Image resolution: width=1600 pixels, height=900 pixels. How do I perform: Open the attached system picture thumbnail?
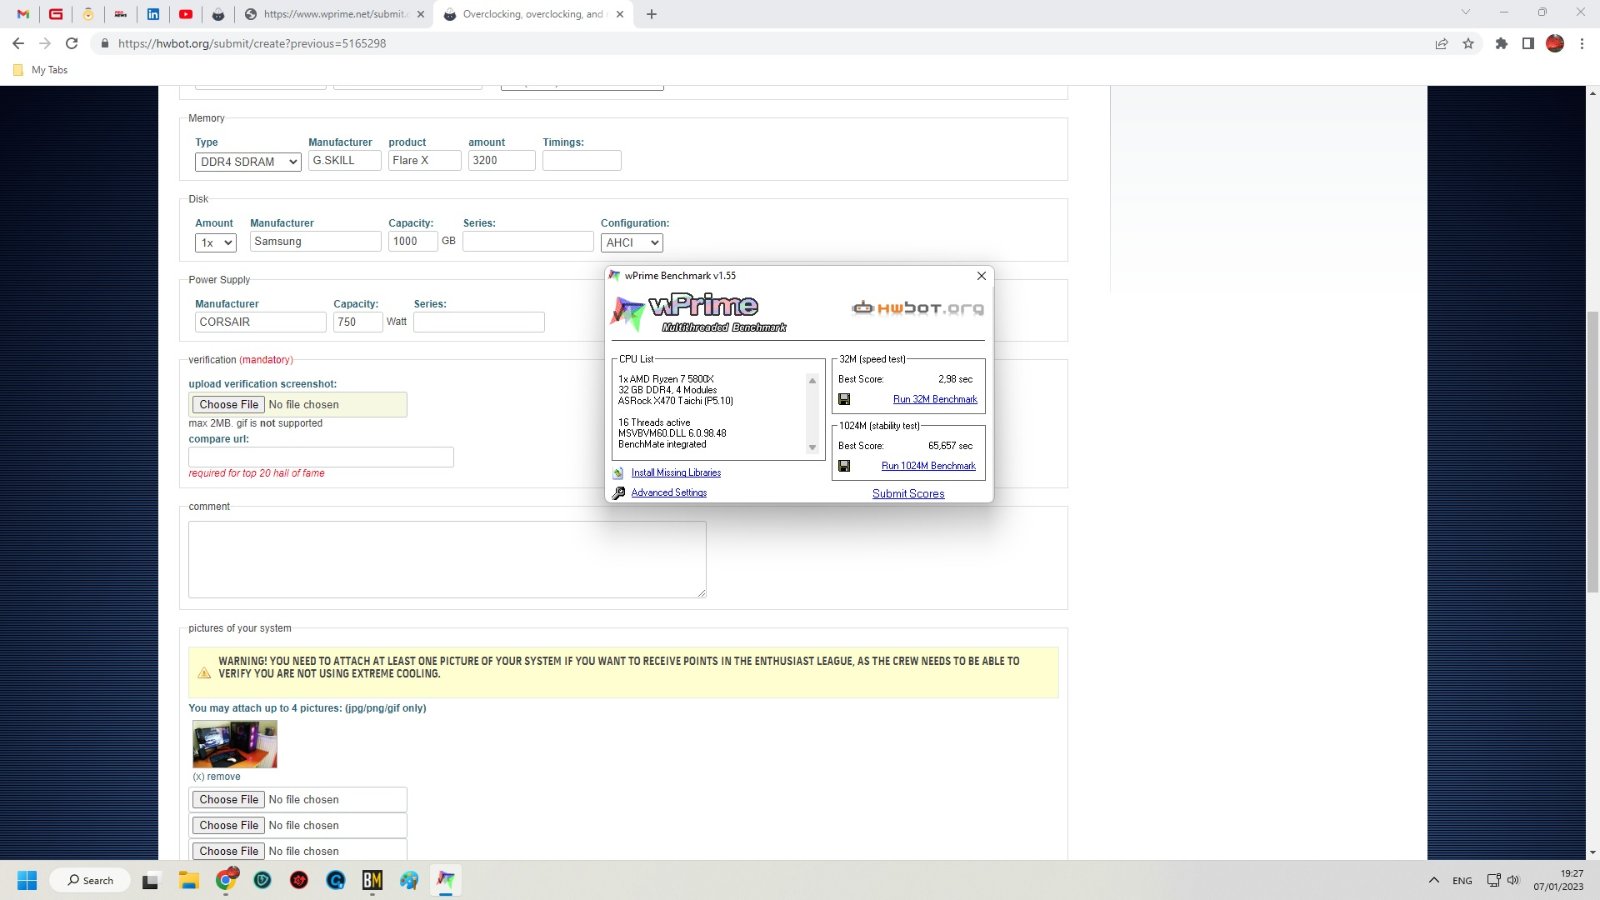click(x=235, y=744)
